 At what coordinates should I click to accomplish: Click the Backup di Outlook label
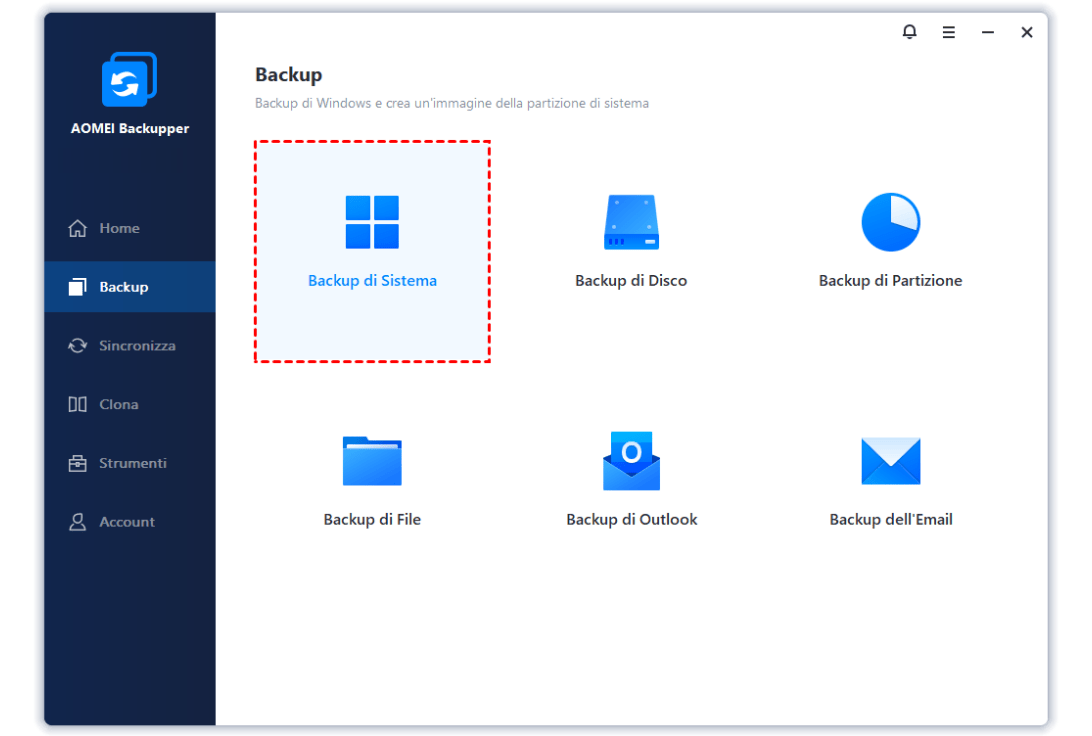click(x=631, y=519)
